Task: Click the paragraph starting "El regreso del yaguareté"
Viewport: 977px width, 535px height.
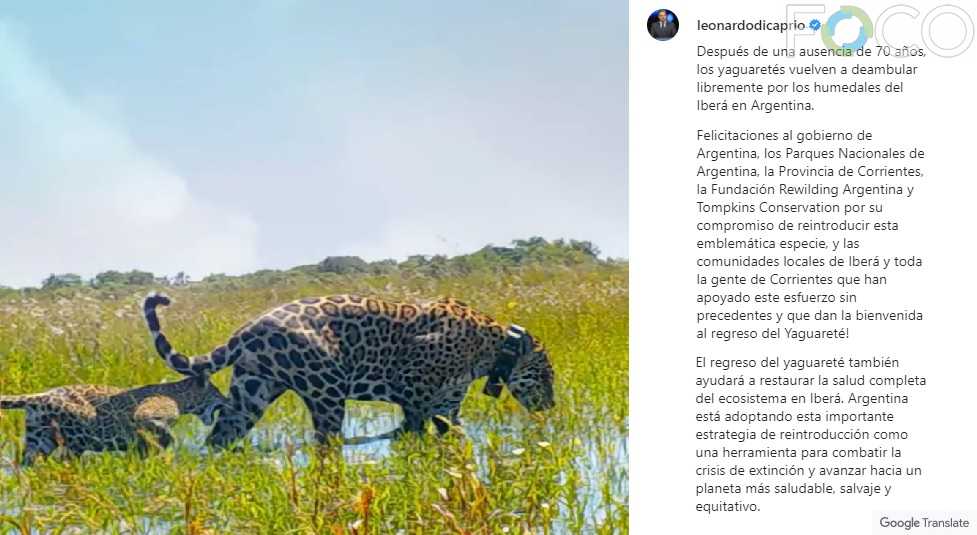Action: click(x=810, y=434)
